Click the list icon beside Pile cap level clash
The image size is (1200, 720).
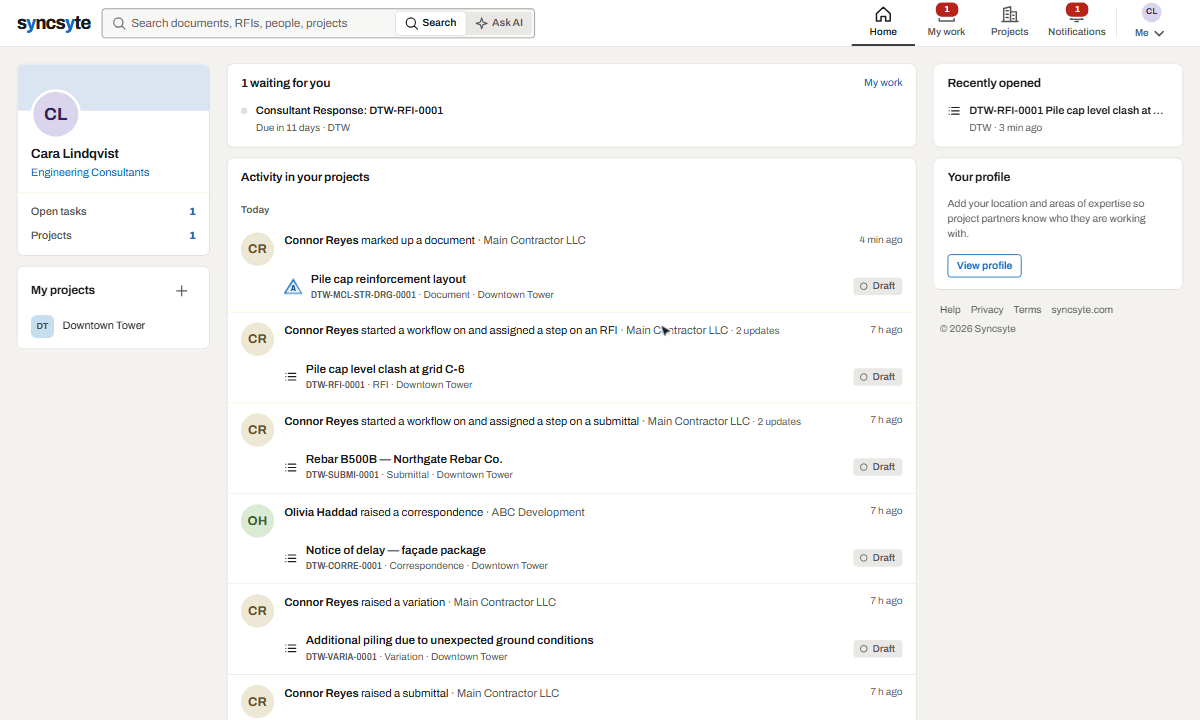[291, 377]
